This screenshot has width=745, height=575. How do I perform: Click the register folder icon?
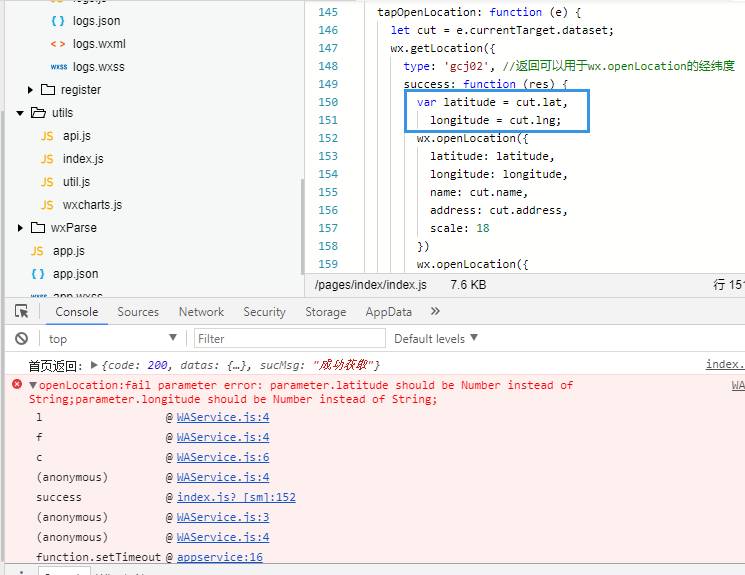[48, 89]
